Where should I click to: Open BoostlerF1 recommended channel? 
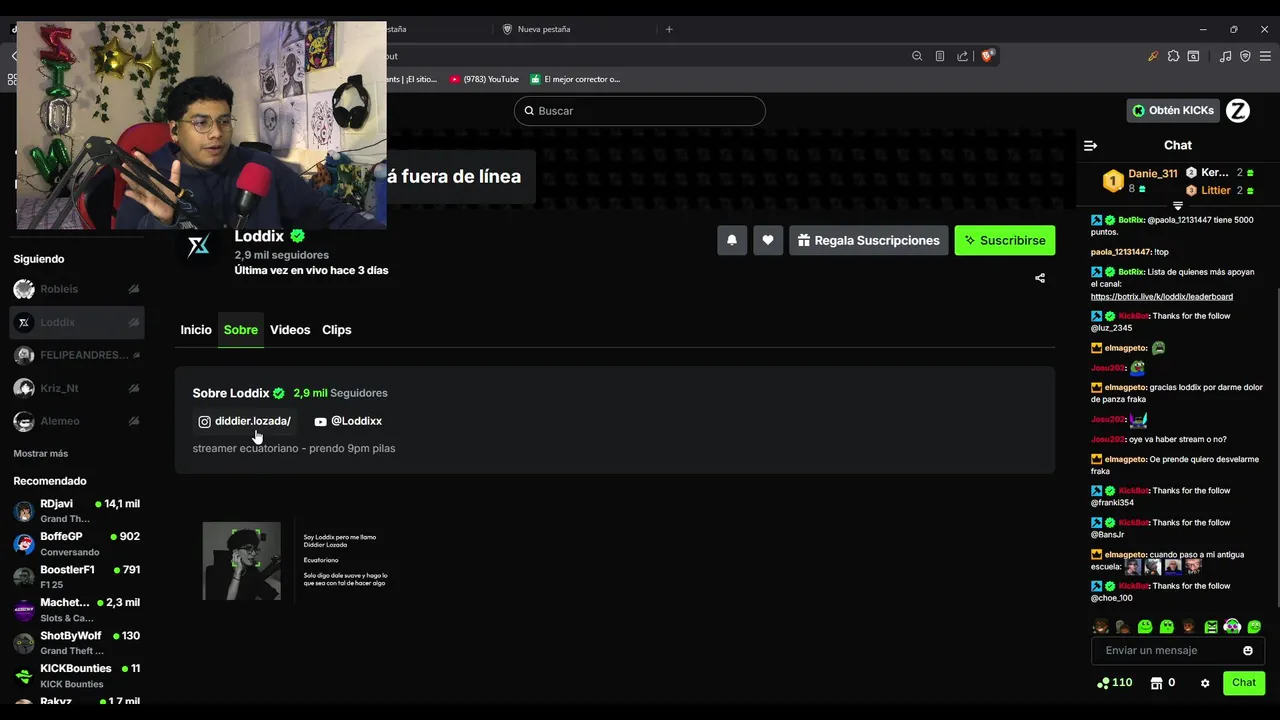click(x=77, y=577)
